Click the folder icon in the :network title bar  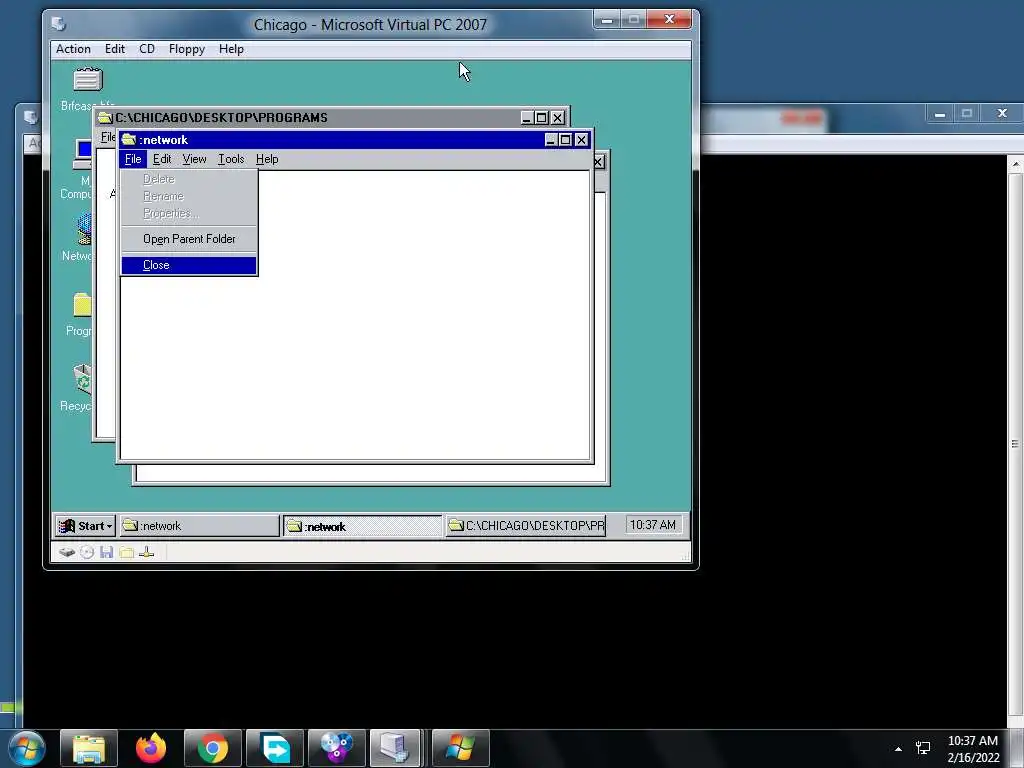tap(129, 140)
